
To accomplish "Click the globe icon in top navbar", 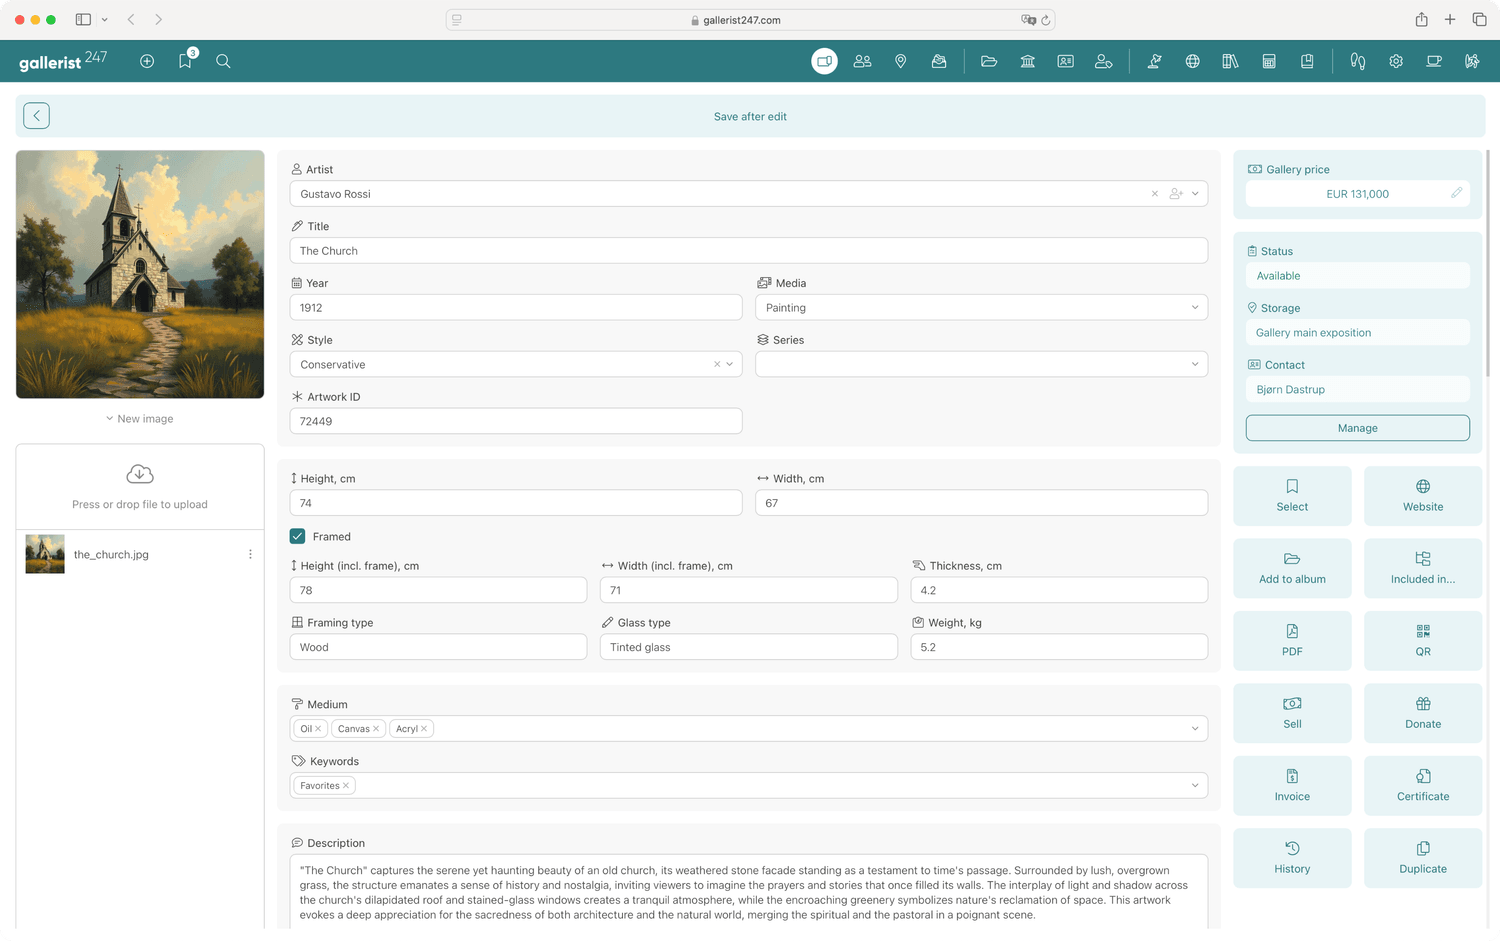I will coord(1192,61).
